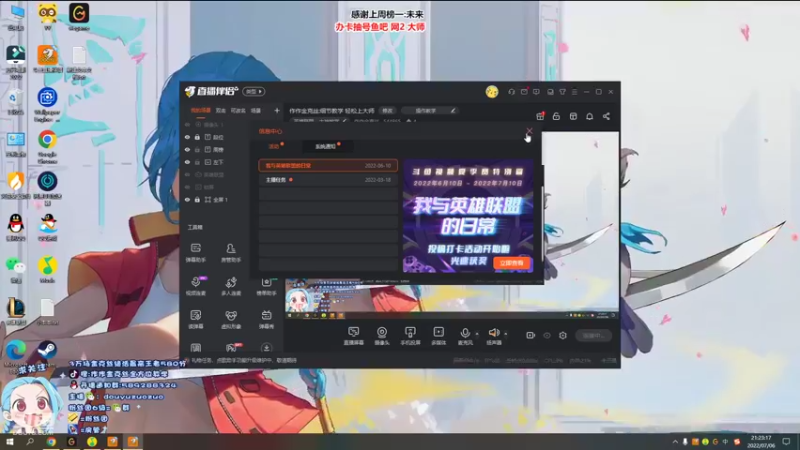The image size is (800, 450).
Task: Open the mail inbox icon in title bar
Action: pyautogui.click(x=524, y=92)
